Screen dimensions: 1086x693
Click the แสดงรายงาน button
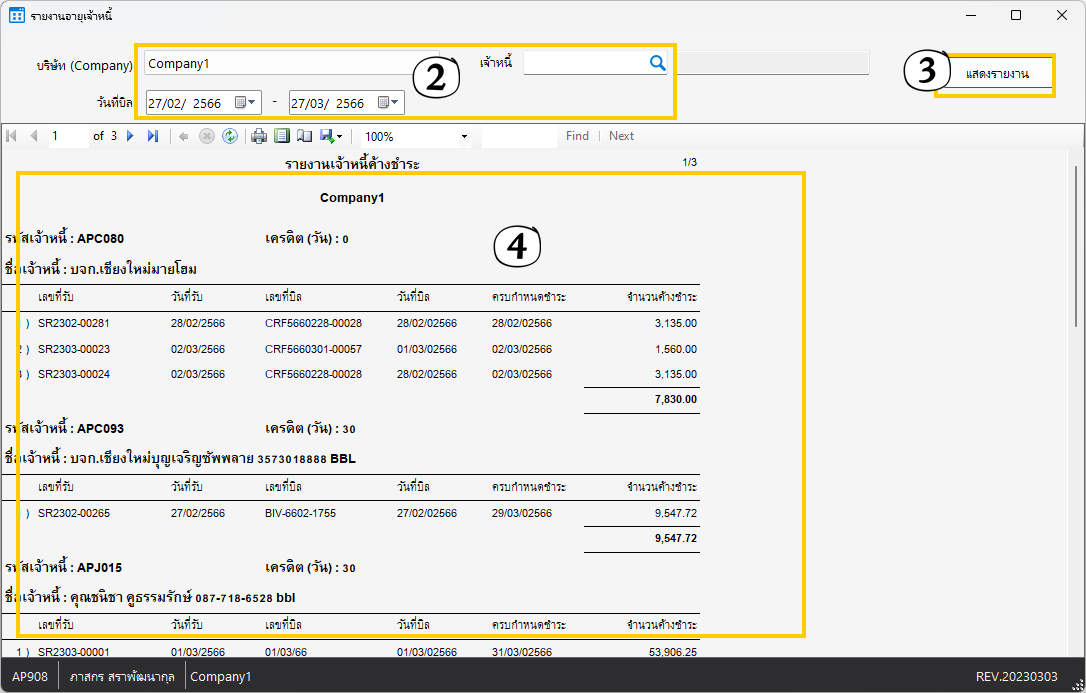pyautogui.click(x=996, y=75)
